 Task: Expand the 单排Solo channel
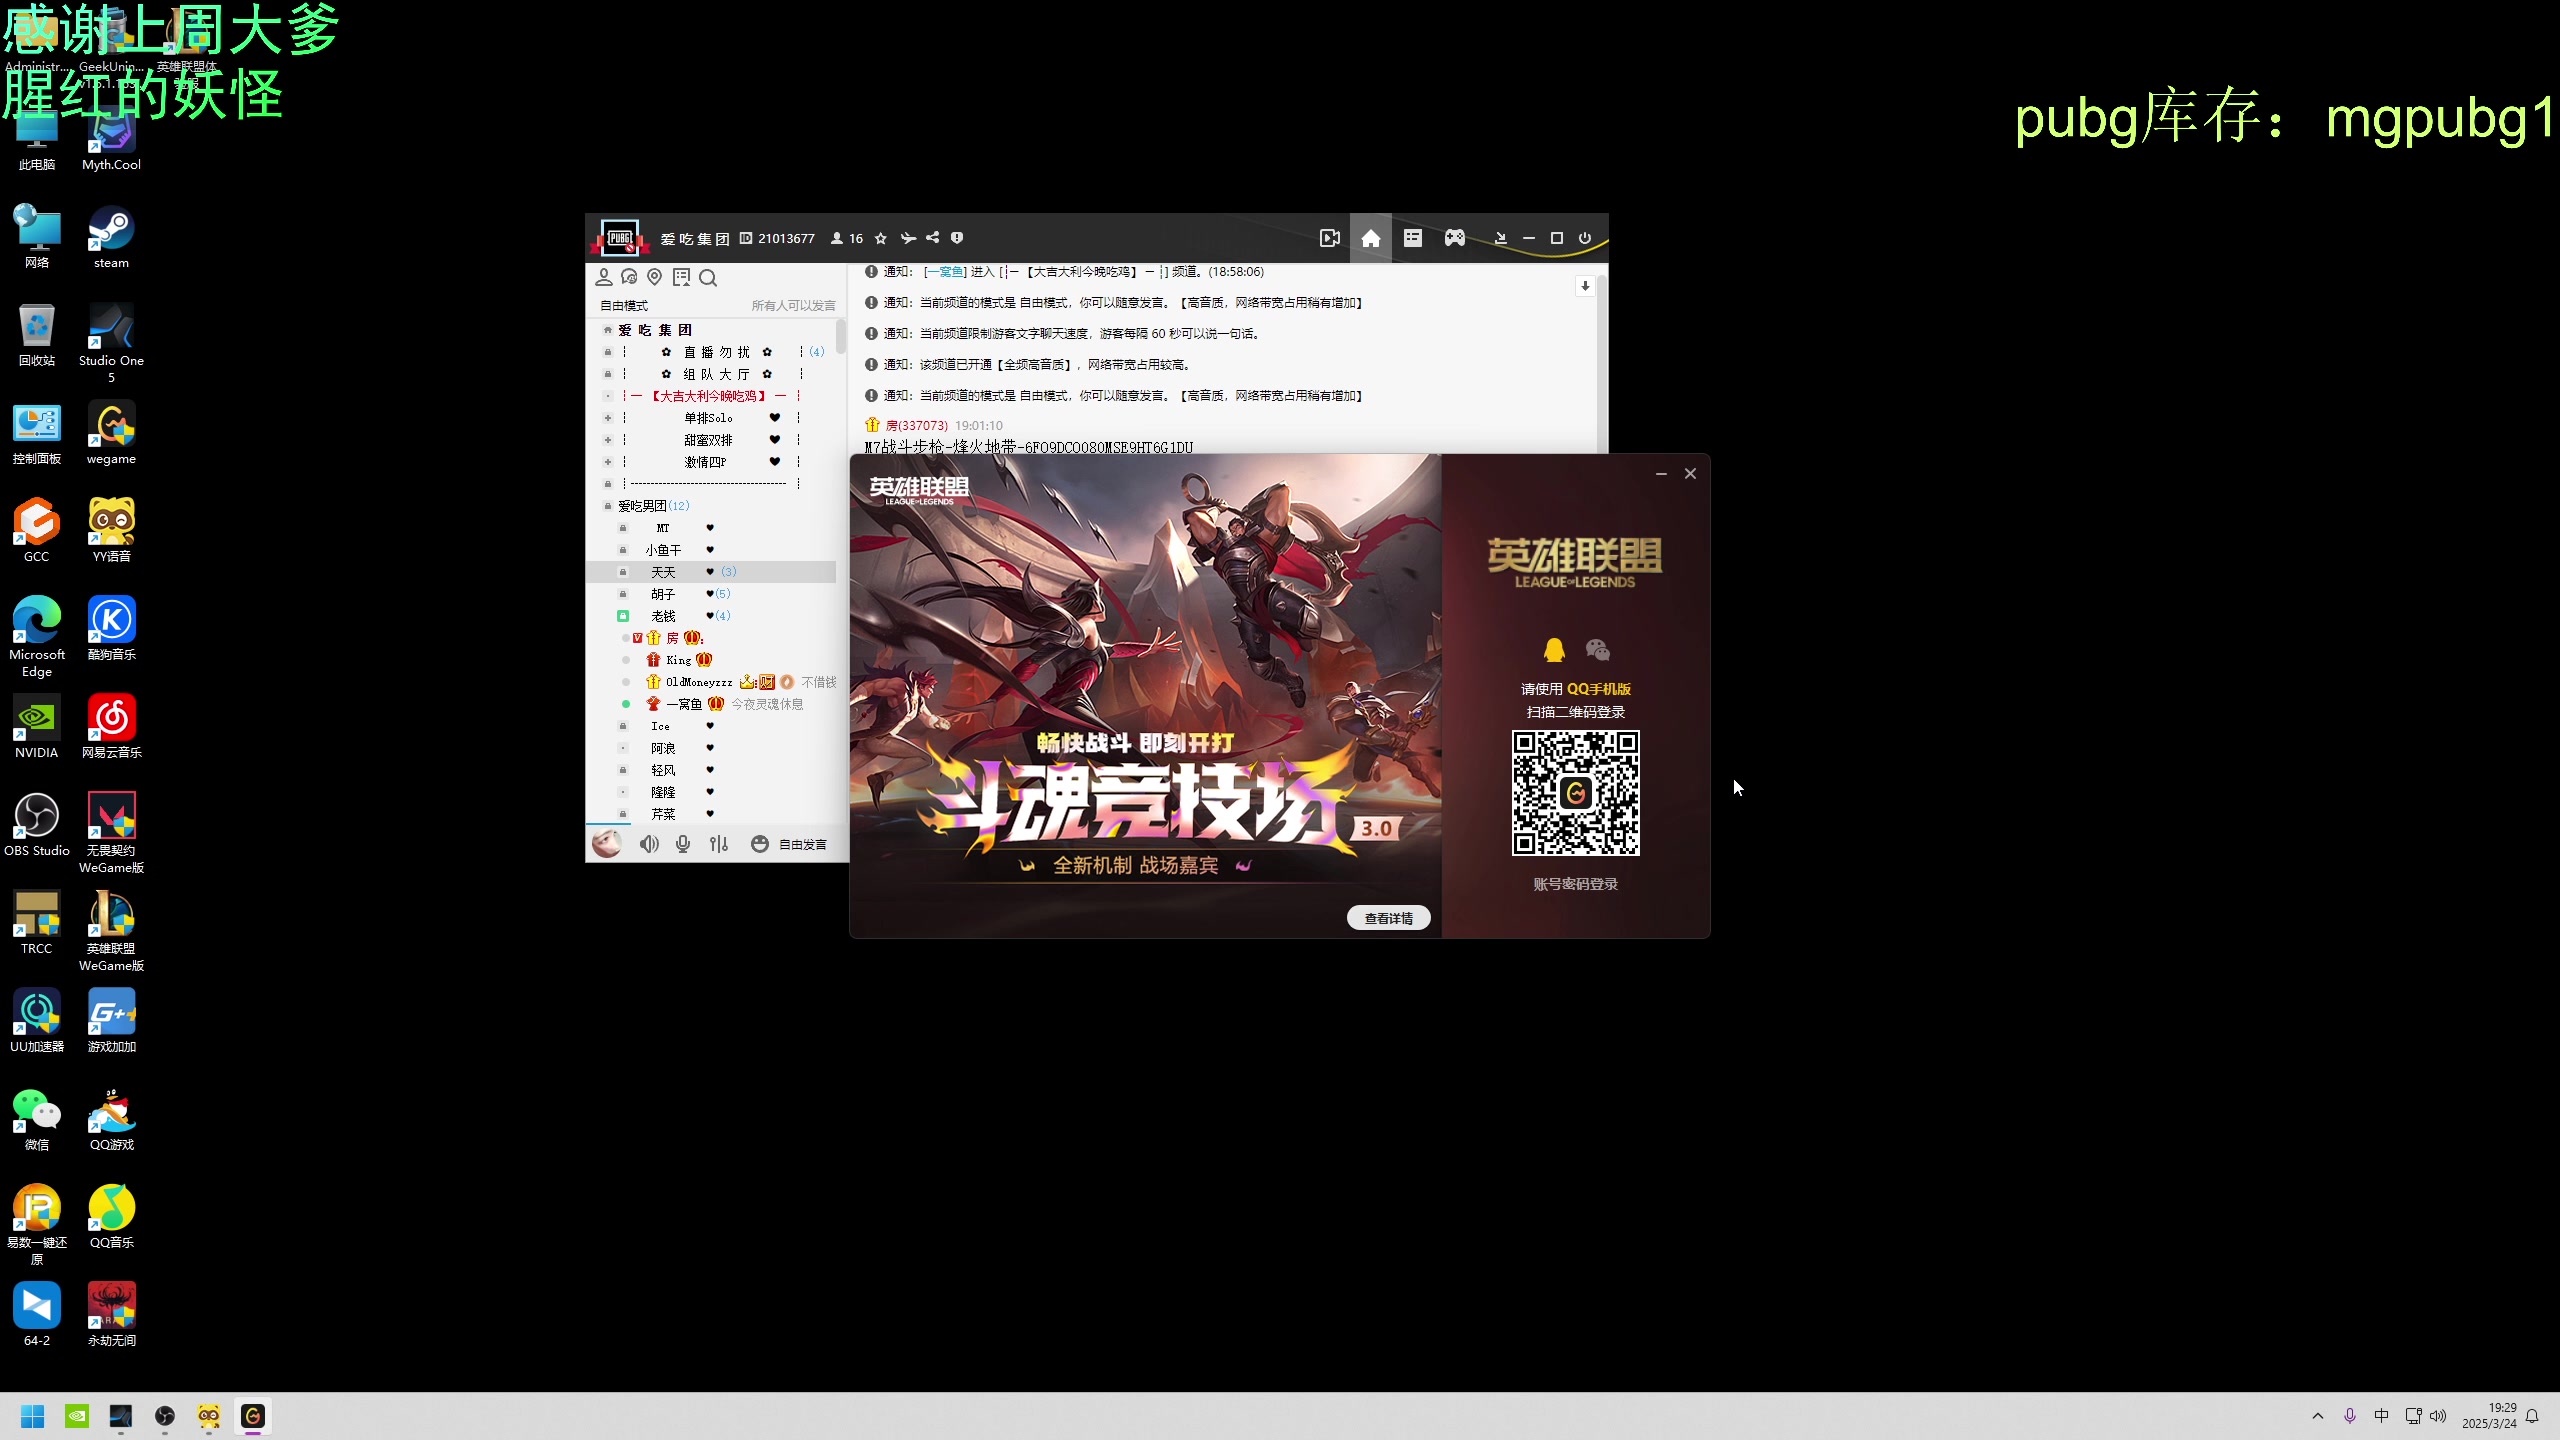(x=607, y=418)
